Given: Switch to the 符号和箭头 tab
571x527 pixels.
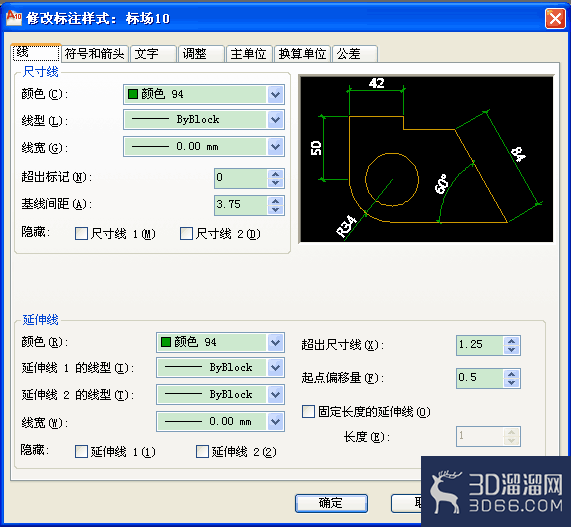Looking at the screenshot, I should coord(95,54).
